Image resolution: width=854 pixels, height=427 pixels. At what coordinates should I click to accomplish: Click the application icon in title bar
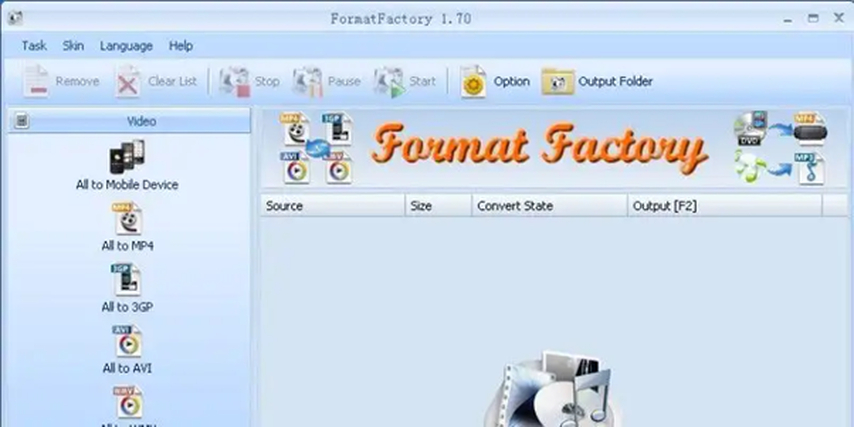(15, 19)
